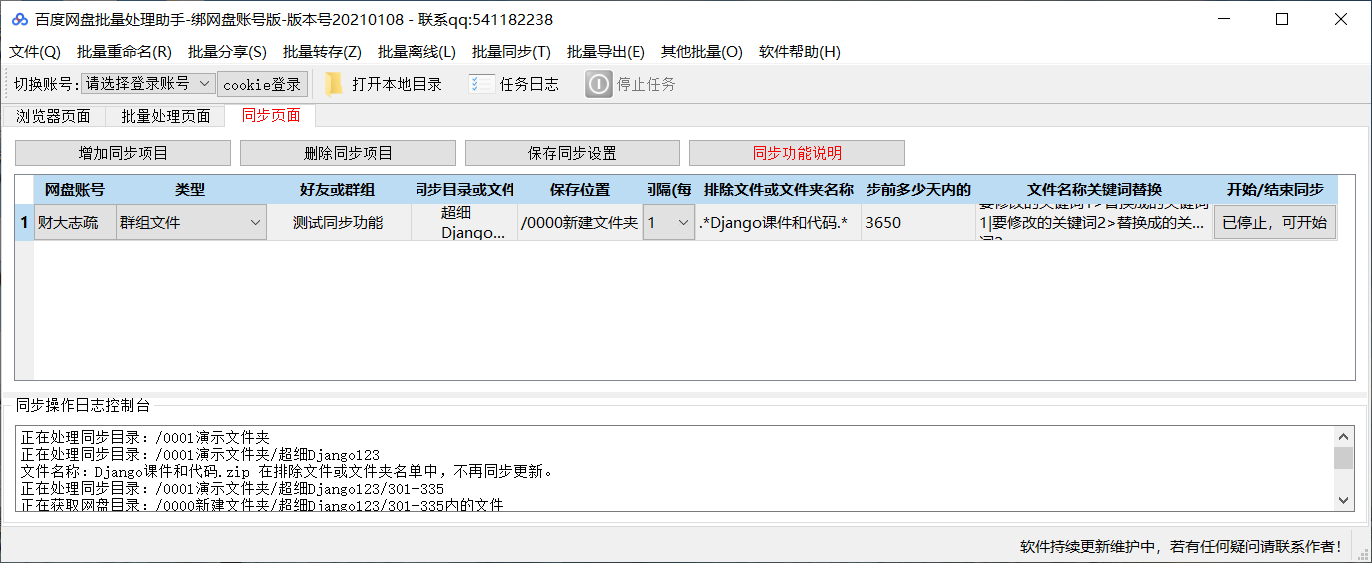
Task: Open the 批量转存(Z) menu
Action: tap(322, 52)
